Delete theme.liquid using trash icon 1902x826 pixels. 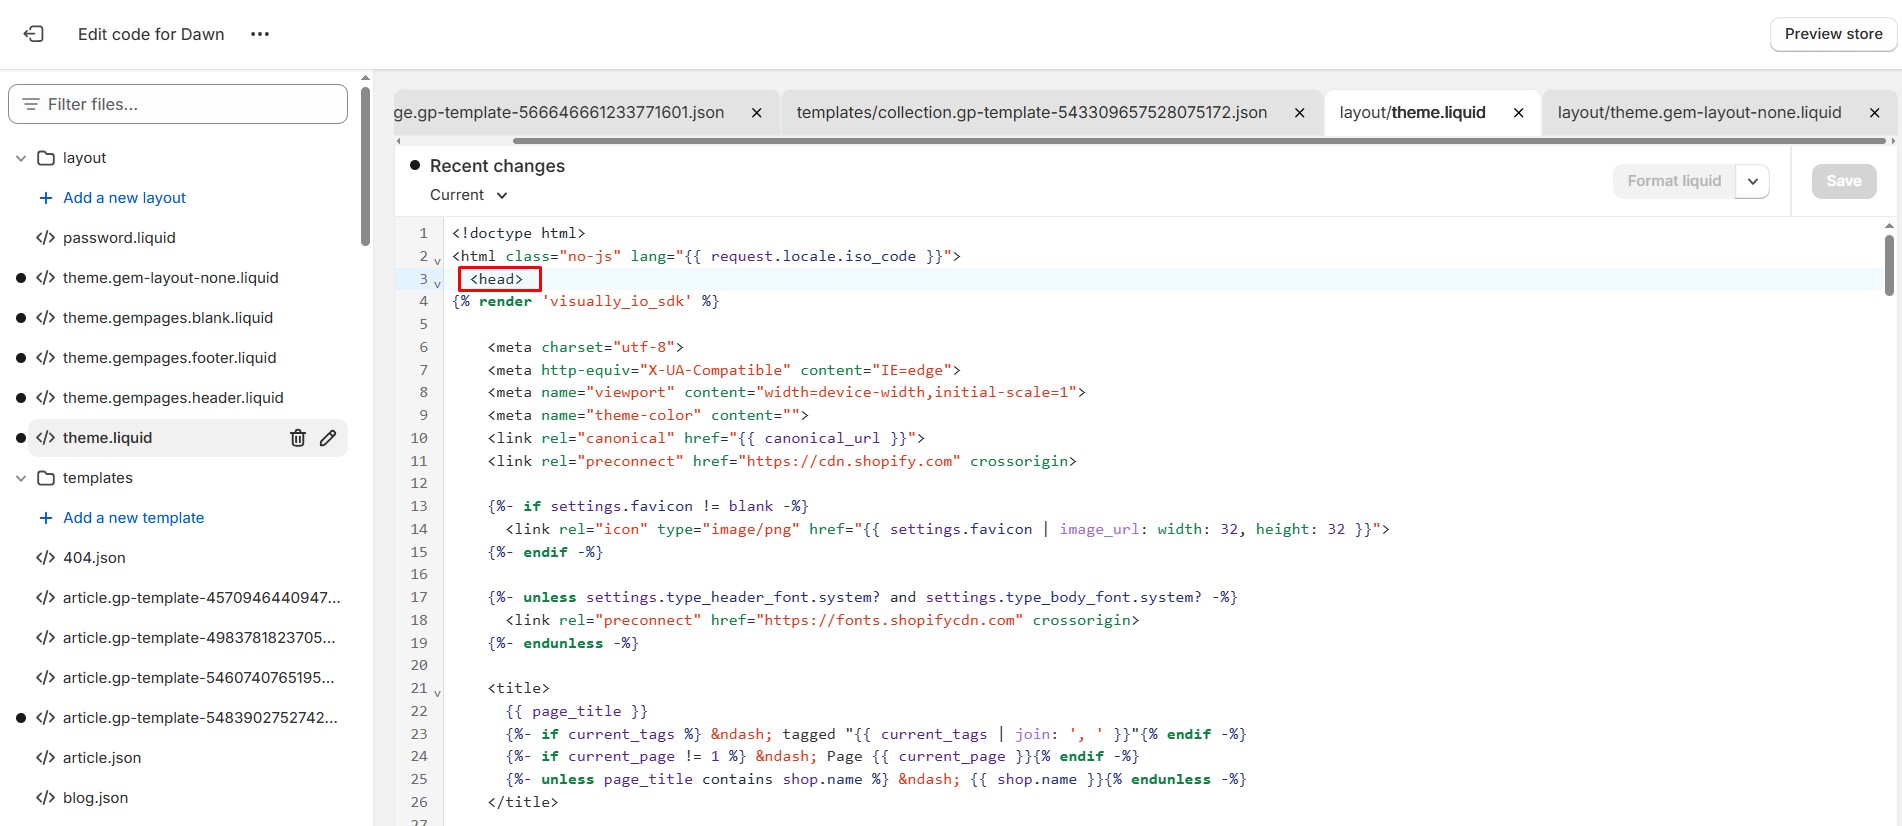tap(298, 438)
